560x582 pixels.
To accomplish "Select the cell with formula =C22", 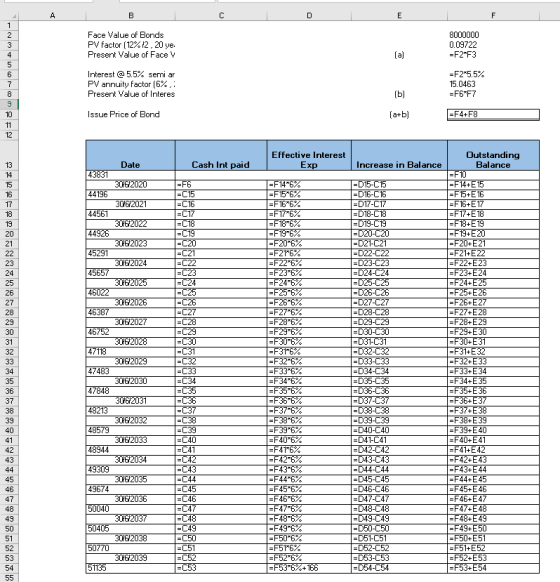I will (x=221, y=264).
